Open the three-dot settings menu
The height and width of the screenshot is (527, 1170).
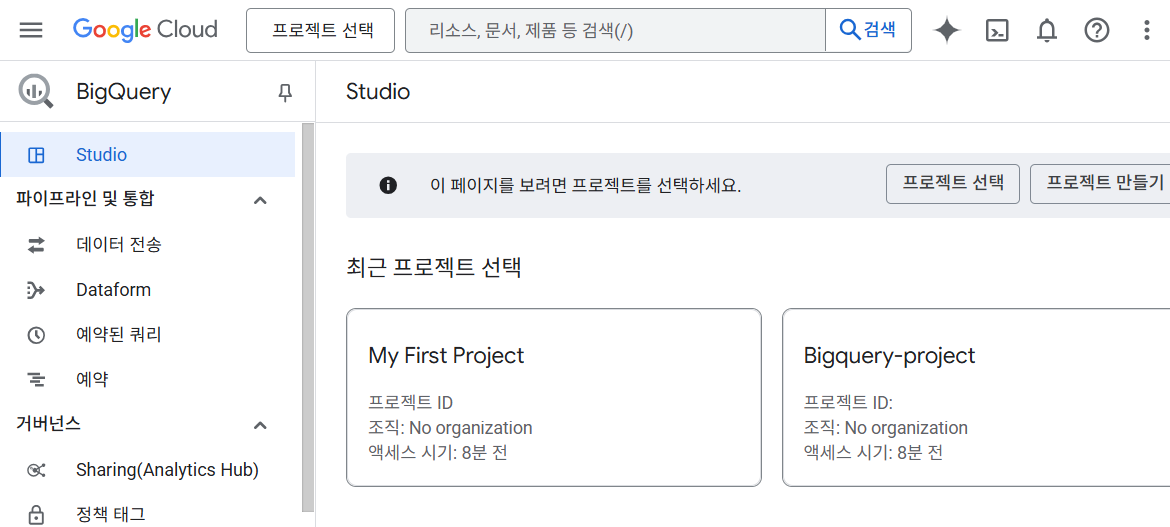tap(1147, 31)
